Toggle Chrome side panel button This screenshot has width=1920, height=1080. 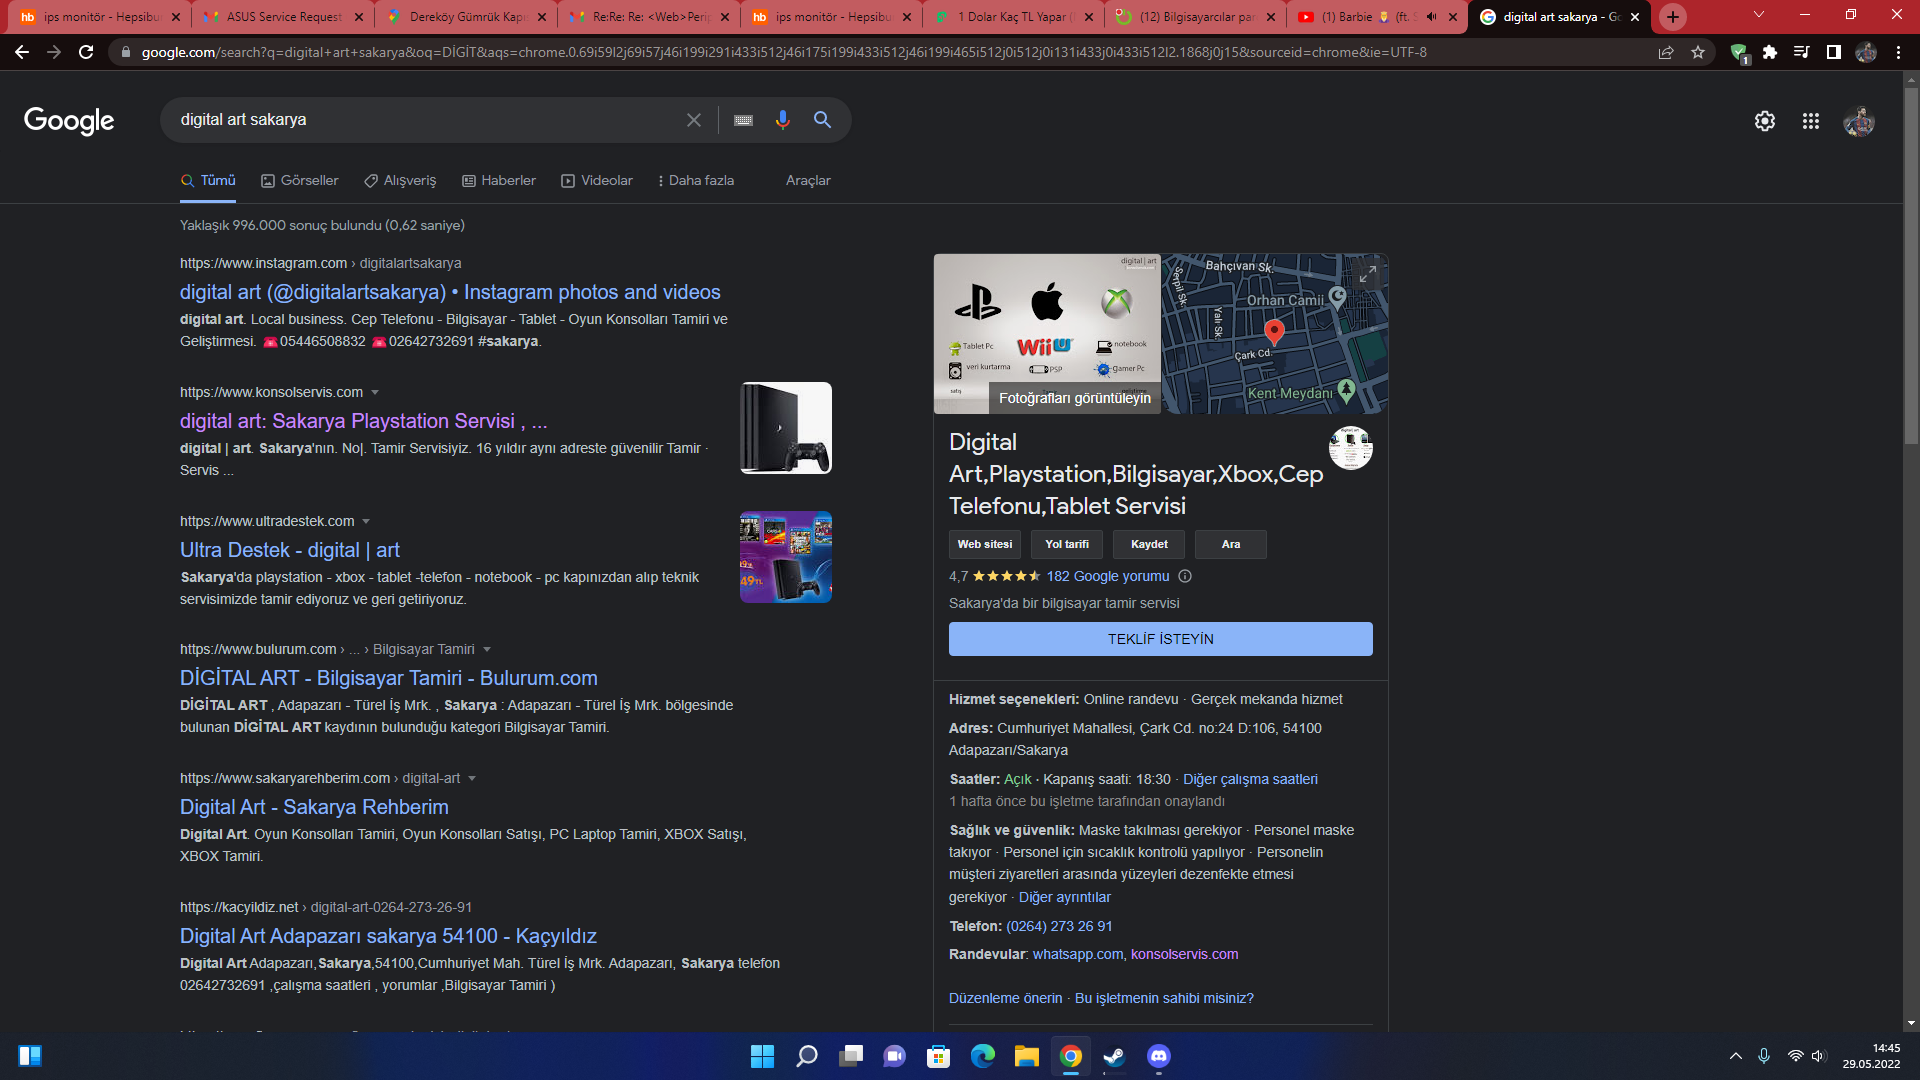pyautogui.click(x=1833, y=52)
